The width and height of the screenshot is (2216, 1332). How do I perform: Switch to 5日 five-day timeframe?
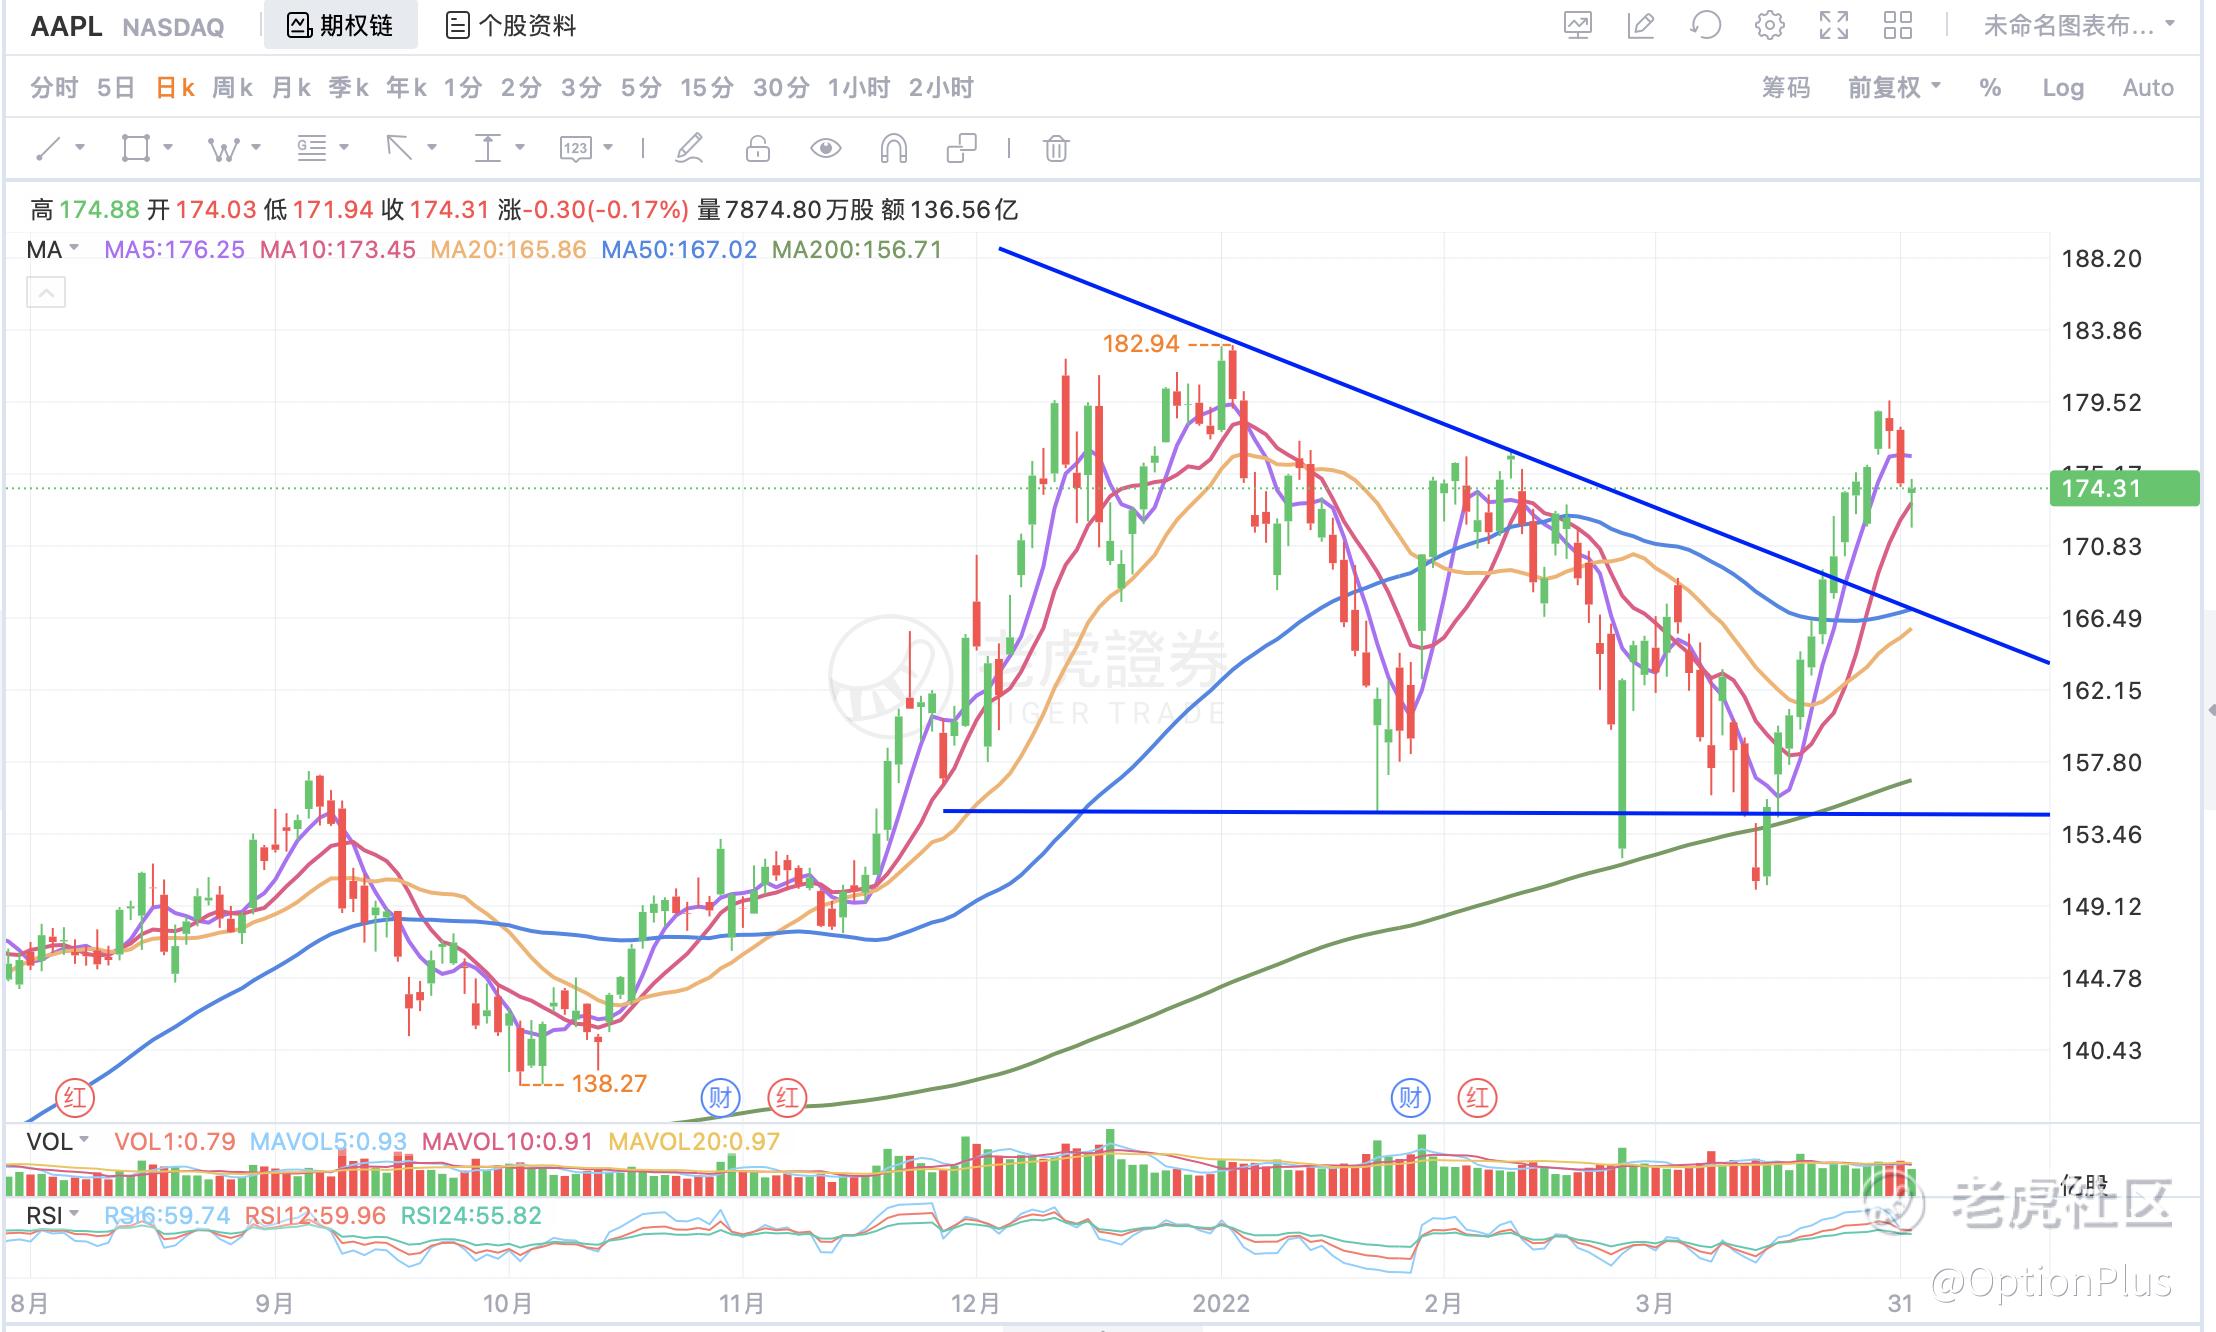pyautogui.click(x=116, y=88)
